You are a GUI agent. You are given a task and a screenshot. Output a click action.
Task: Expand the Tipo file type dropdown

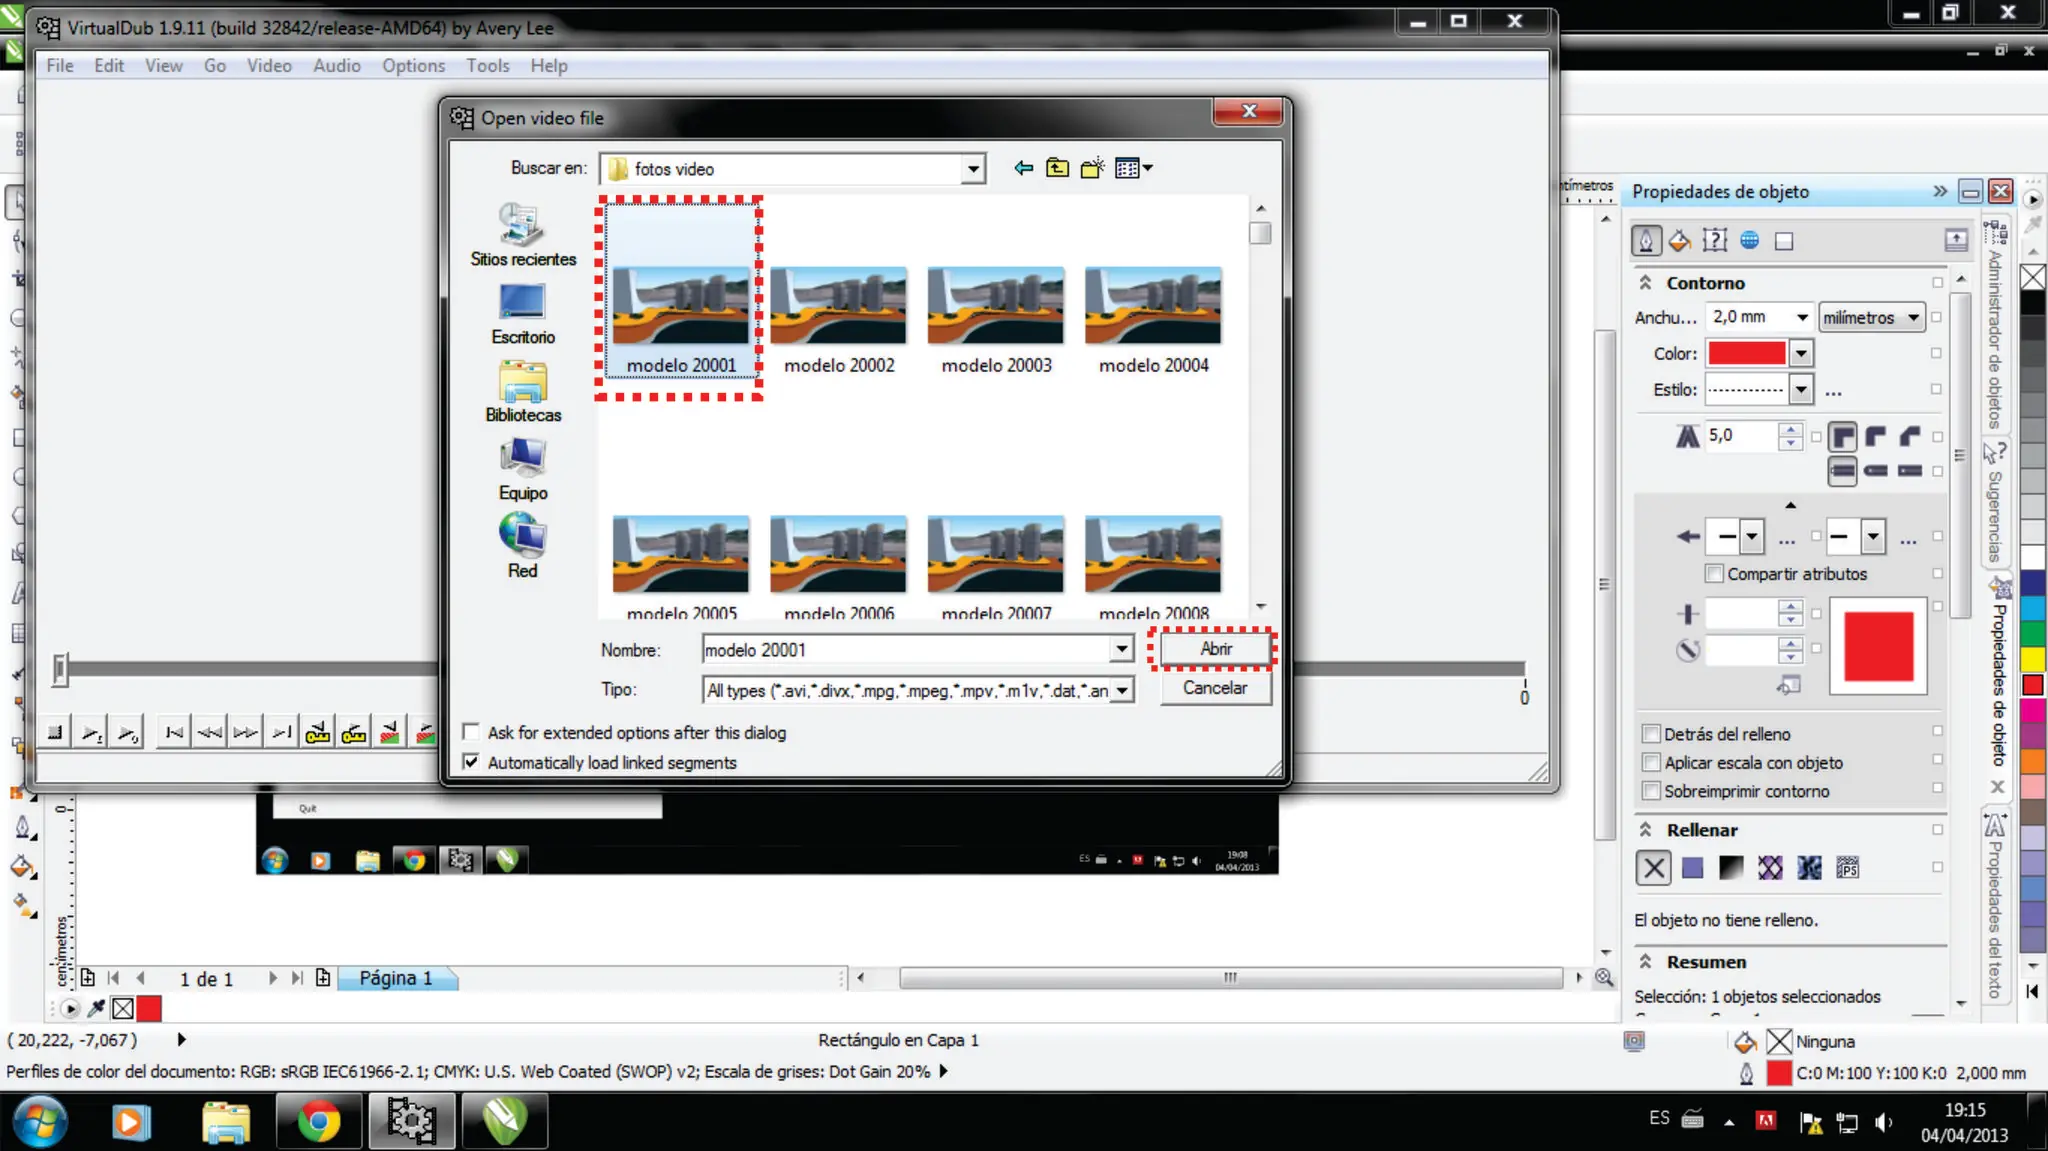(x=1123, y=690)
